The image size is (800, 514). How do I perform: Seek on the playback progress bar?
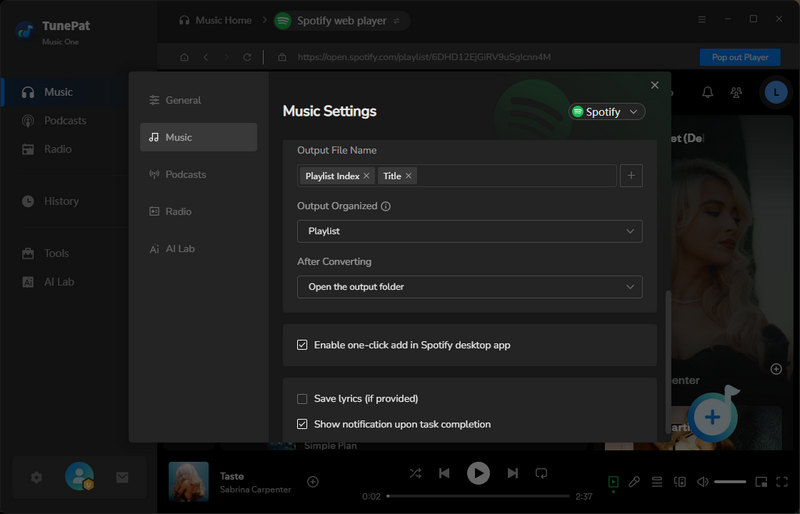pyautogui.click(x=479, y=496)
